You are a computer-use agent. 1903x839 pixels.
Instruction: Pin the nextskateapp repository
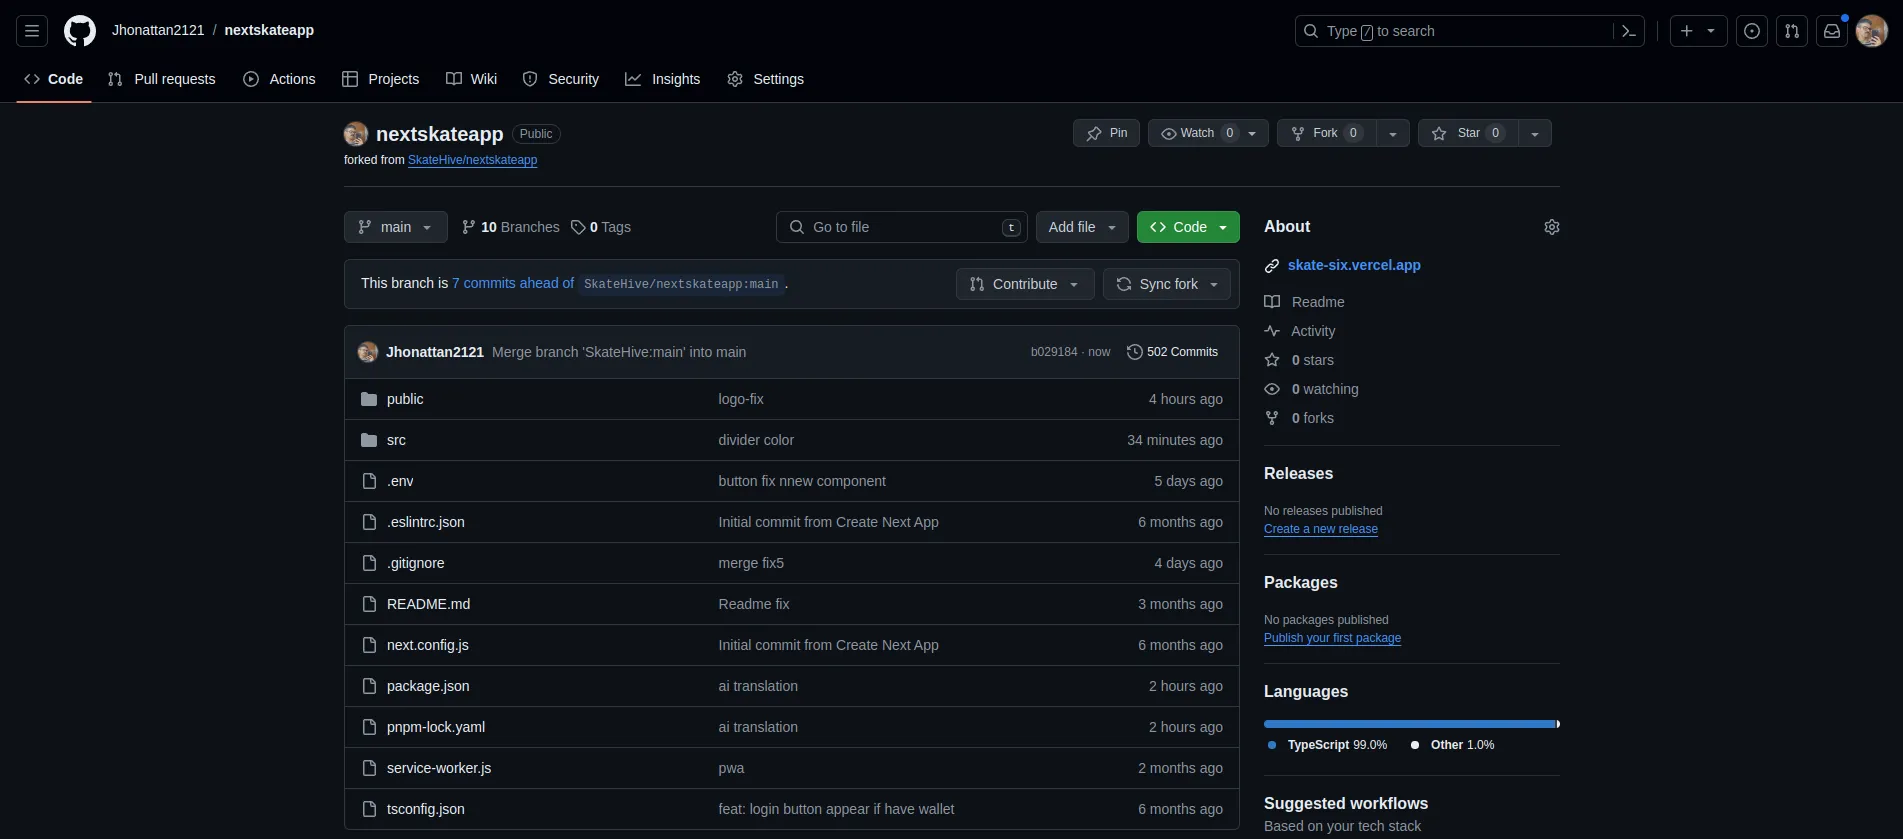click(x=1106, y=133)
